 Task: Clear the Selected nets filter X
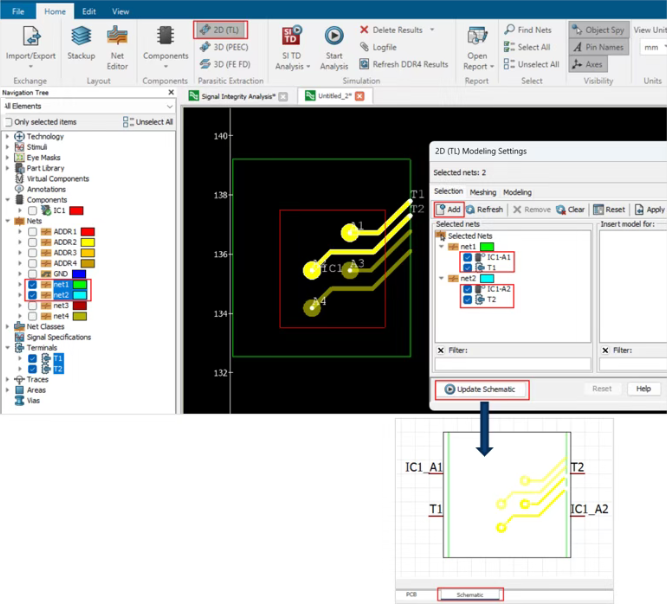pos(441,351)
